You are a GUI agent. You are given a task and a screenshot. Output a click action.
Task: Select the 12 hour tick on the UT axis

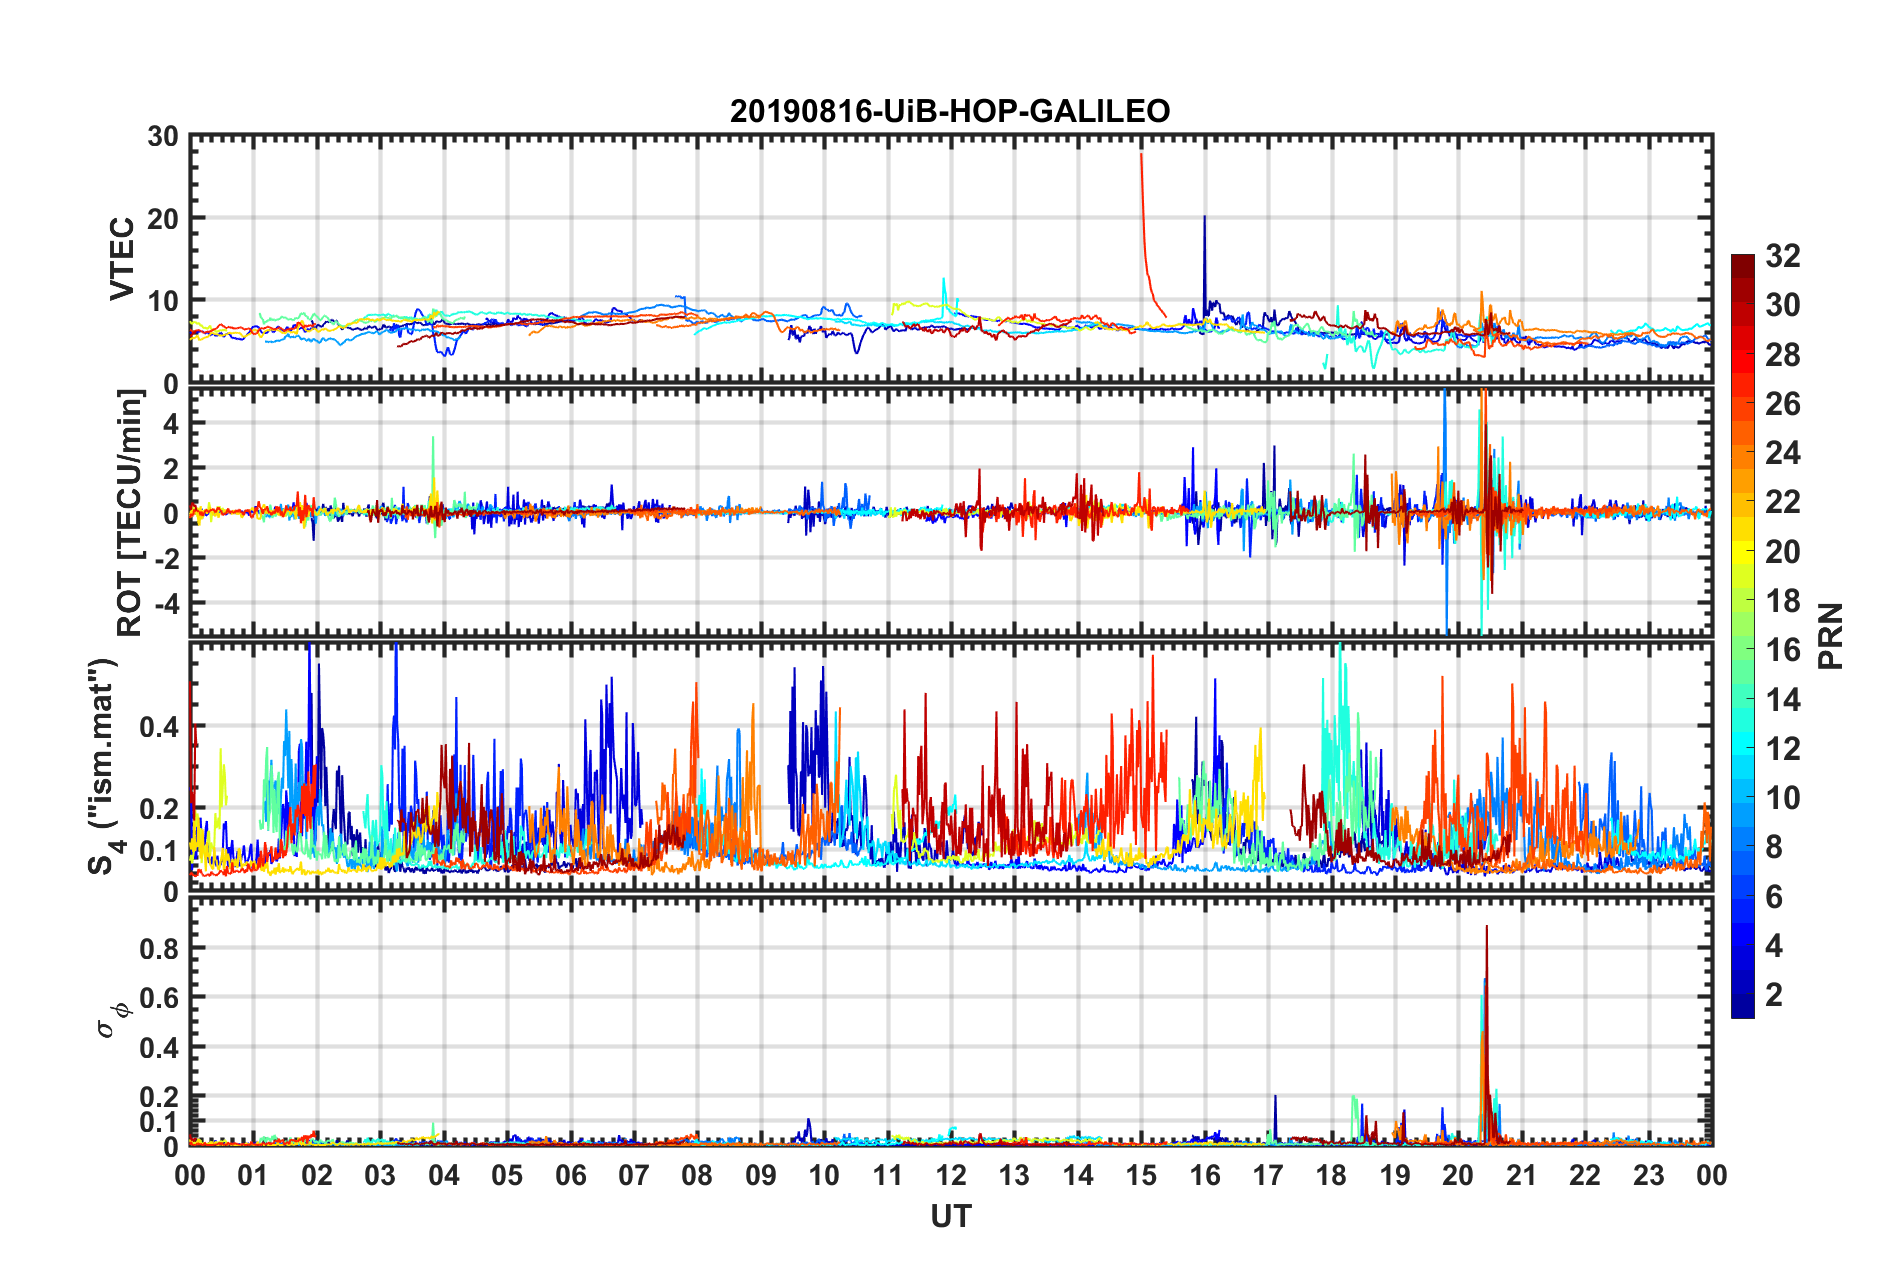coord(951,1175)
